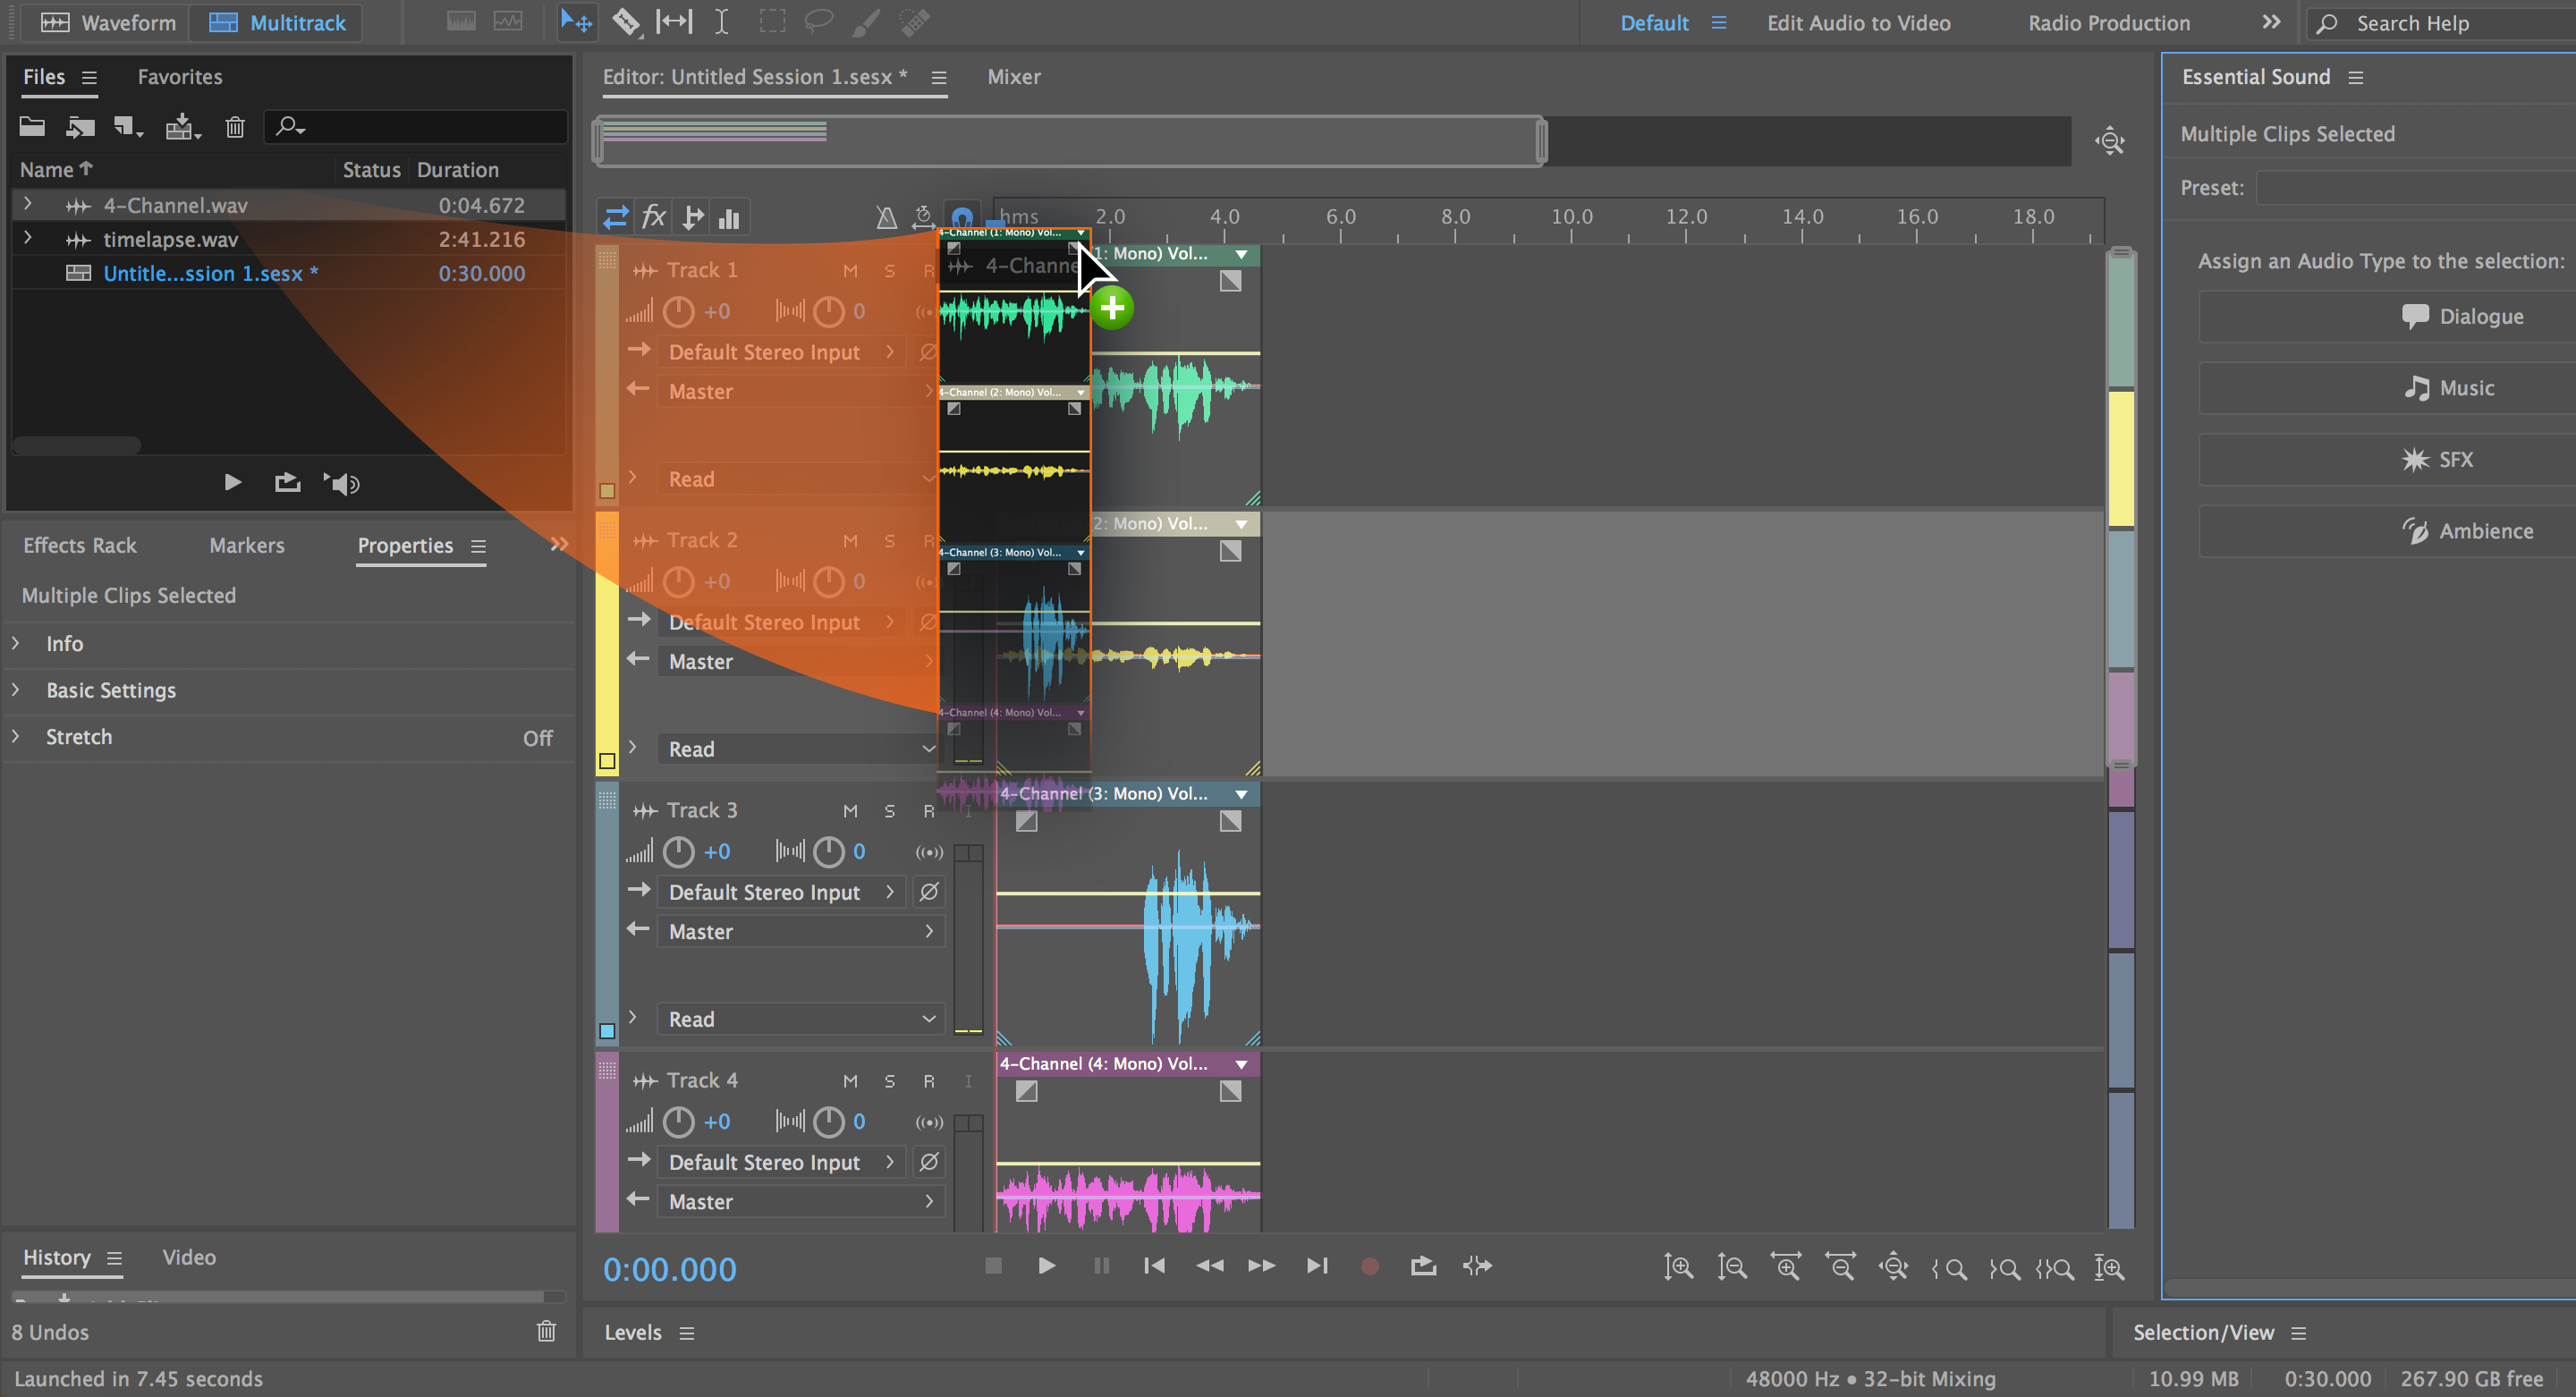This screenshot has width=2576, height=1397.
Task: Enable snapping with the magnet icon
Action: pyautogui.click(x=961, y=215)
